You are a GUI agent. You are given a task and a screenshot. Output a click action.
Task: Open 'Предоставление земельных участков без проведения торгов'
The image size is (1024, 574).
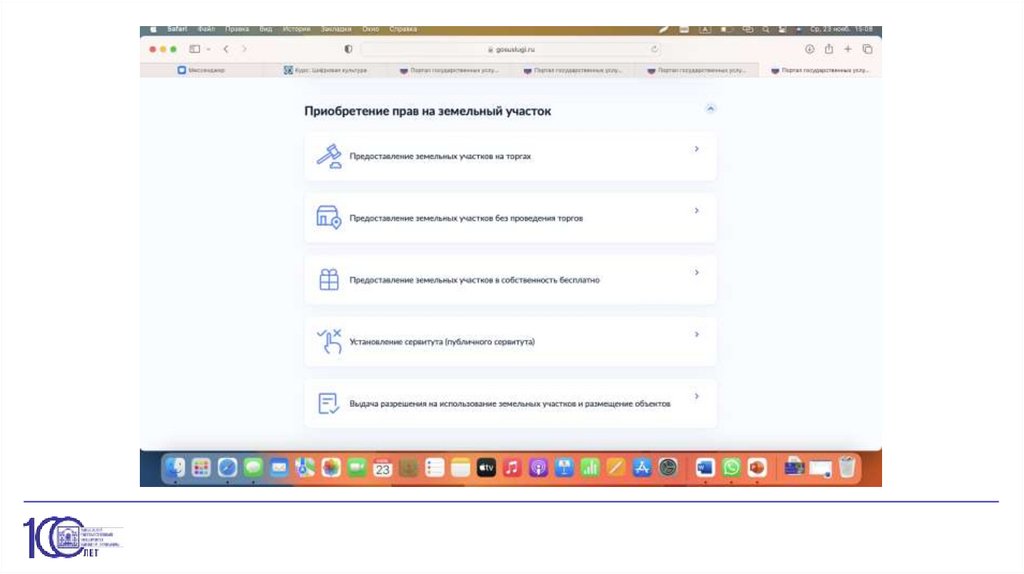point(466,218)
